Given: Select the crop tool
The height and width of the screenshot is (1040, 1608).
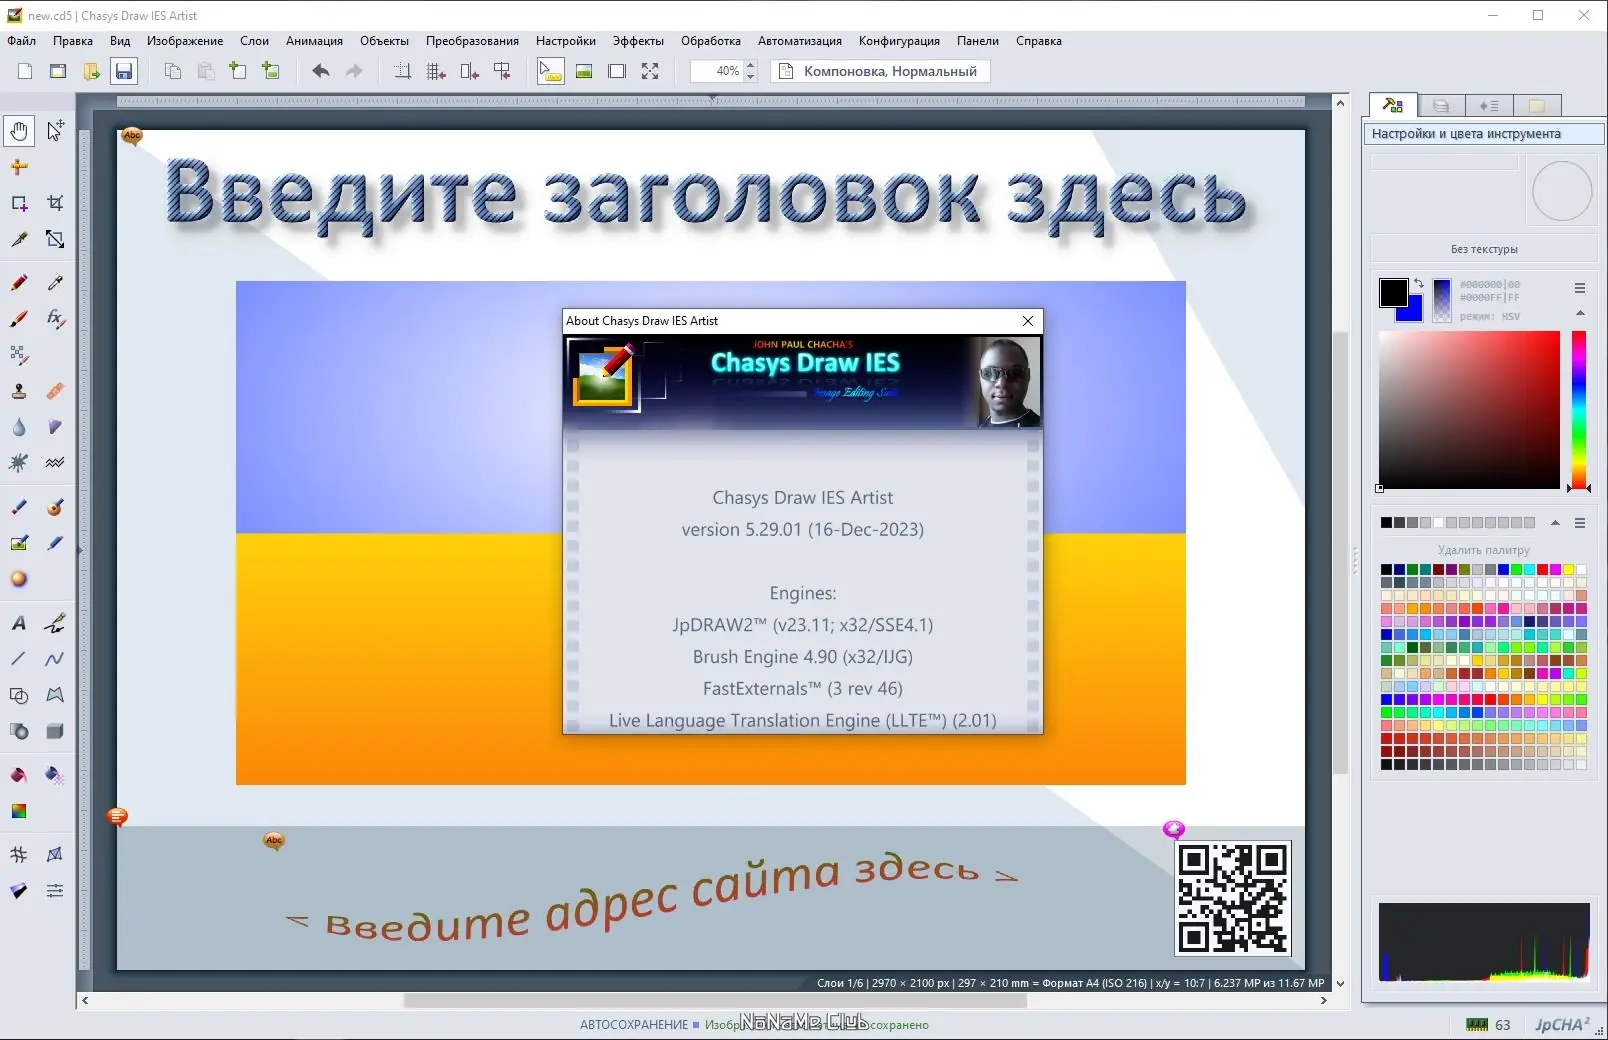Looking at the screenshot, I should [x=55, y=203].
